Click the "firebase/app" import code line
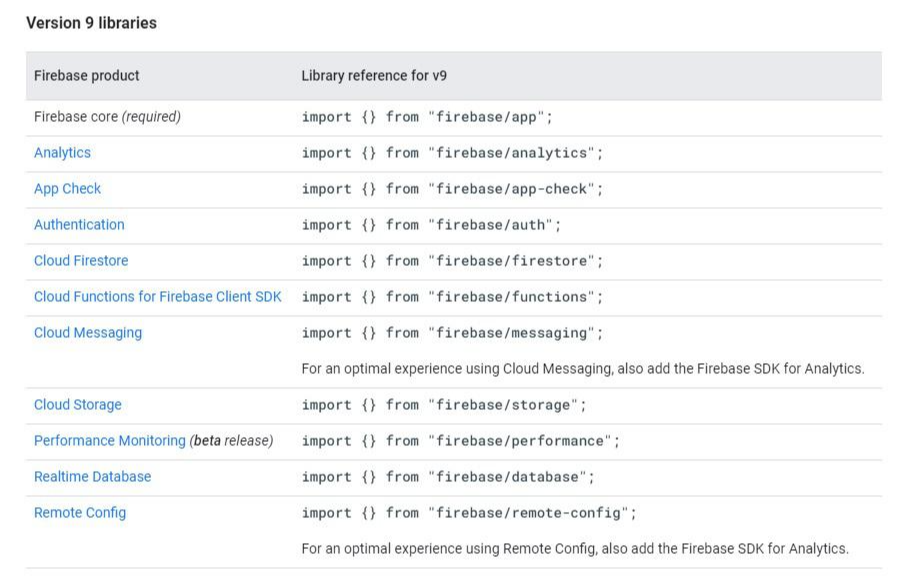Image resolution: width=909 pixels, height=580 pixels. 427,117
